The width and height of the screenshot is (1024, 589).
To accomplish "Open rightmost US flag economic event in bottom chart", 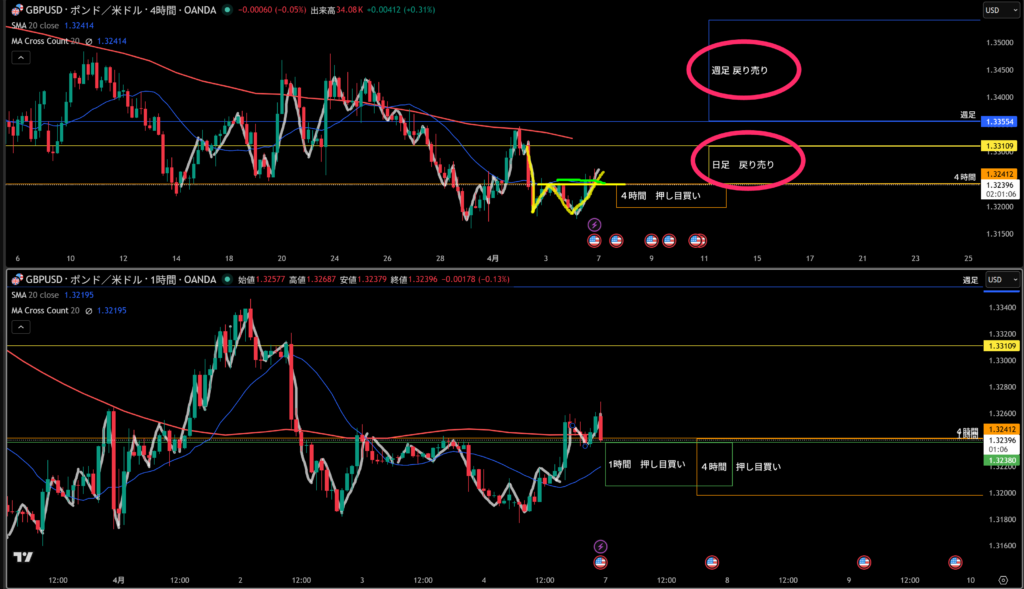I will point(954,561).
